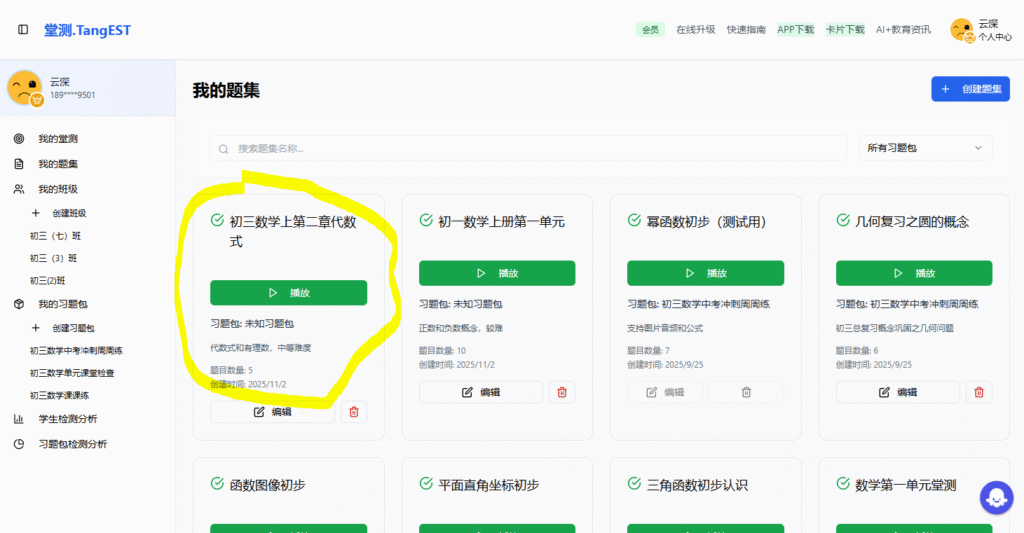This screenshot has width=1024, height=533.
Task: Click the red delete icon on 初一数学上册第一单元 card
Action: click(x=562, y=392)
